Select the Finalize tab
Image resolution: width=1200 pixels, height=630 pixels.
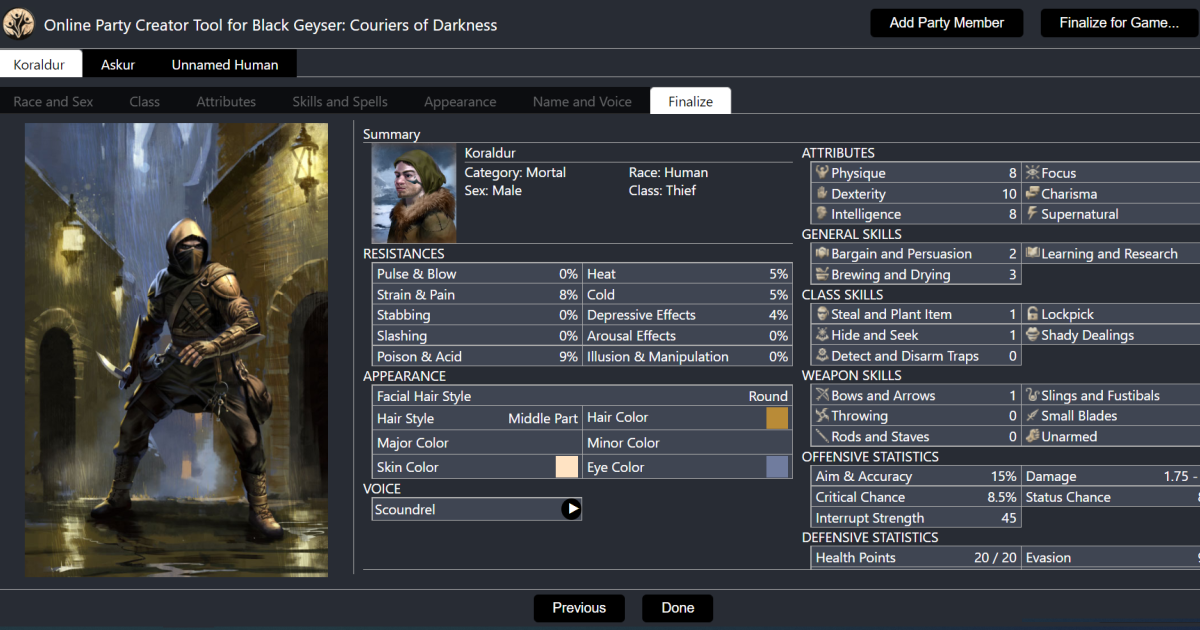tap(691, 101)
